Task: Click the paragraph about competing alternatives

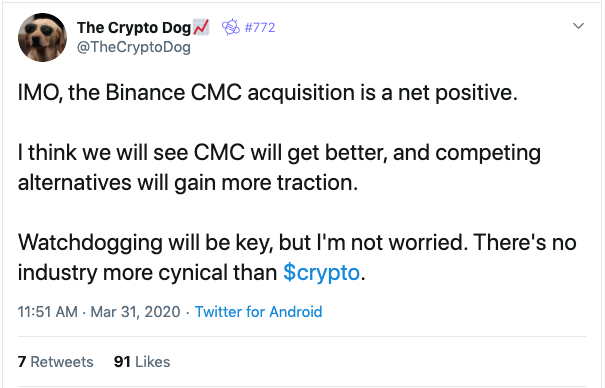Action: coord(279,167)
